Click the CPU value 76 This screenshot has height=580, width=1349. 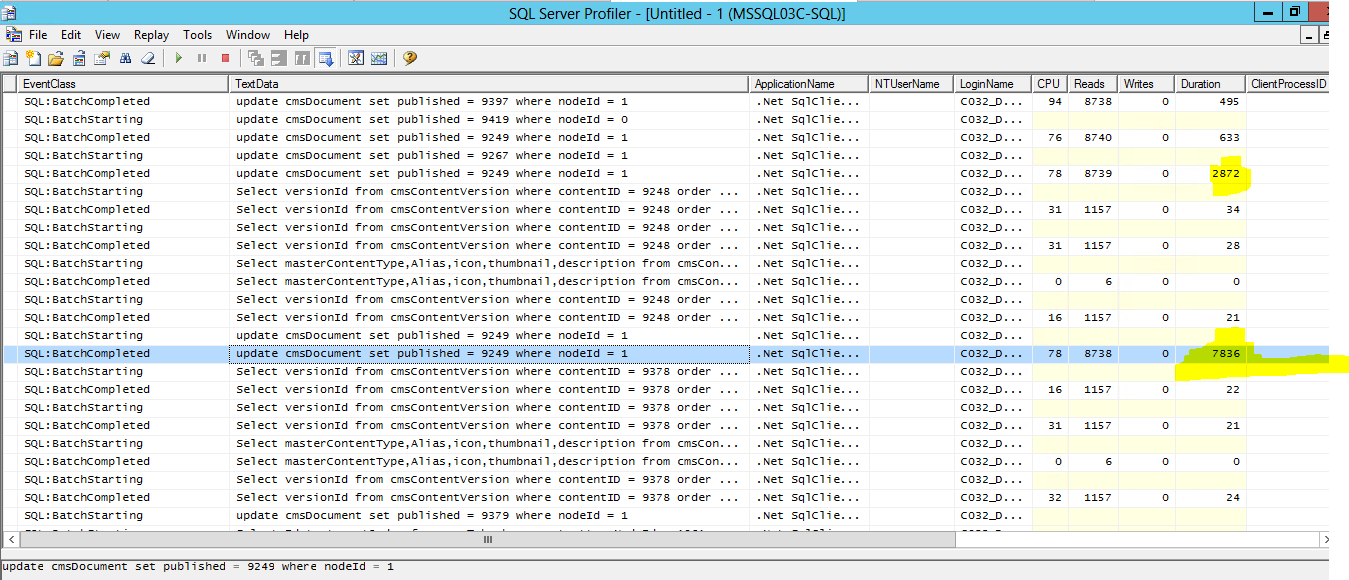pos(1054,137)
